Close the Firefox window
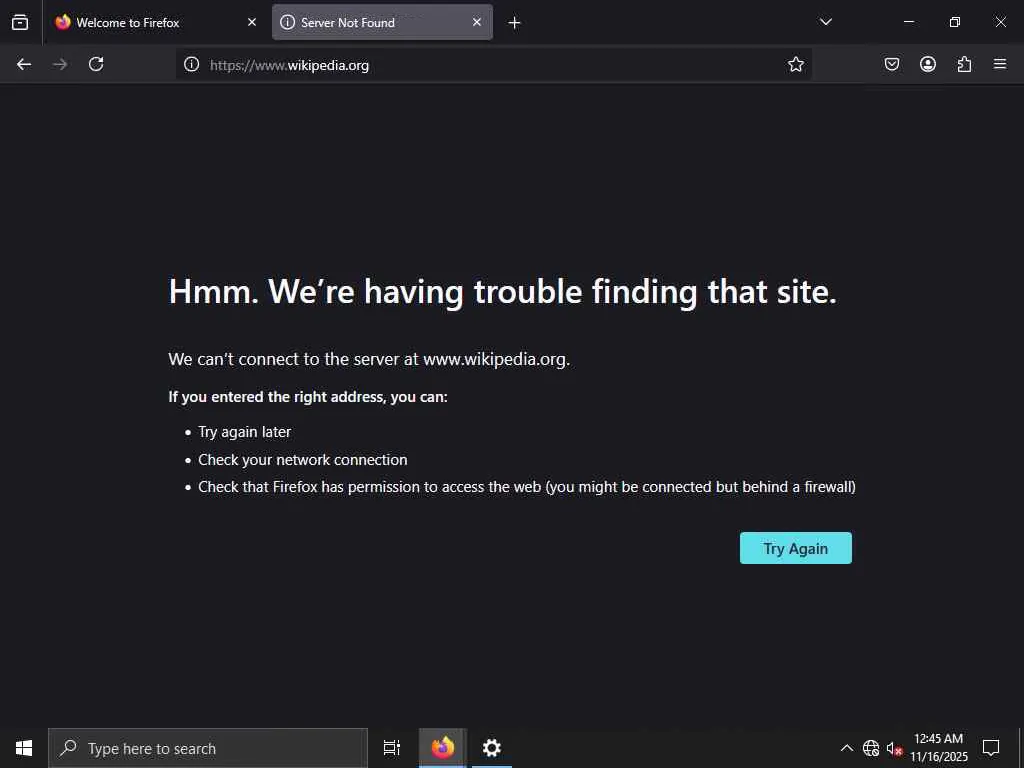The width and height of the screenshot is (1024, 768). point(1000,22)
